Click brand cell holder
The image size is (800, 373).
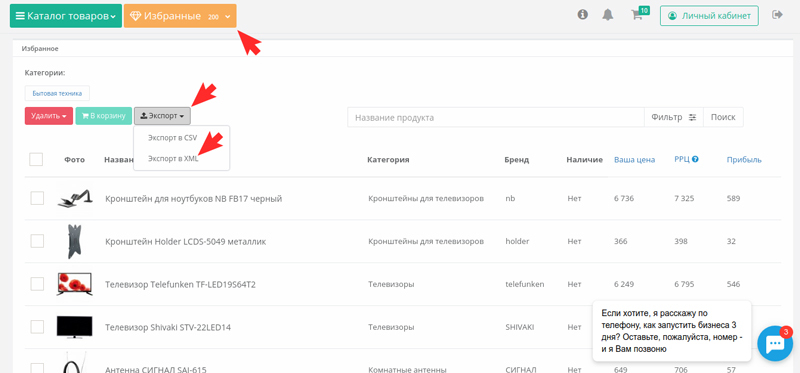pos(517,241)
